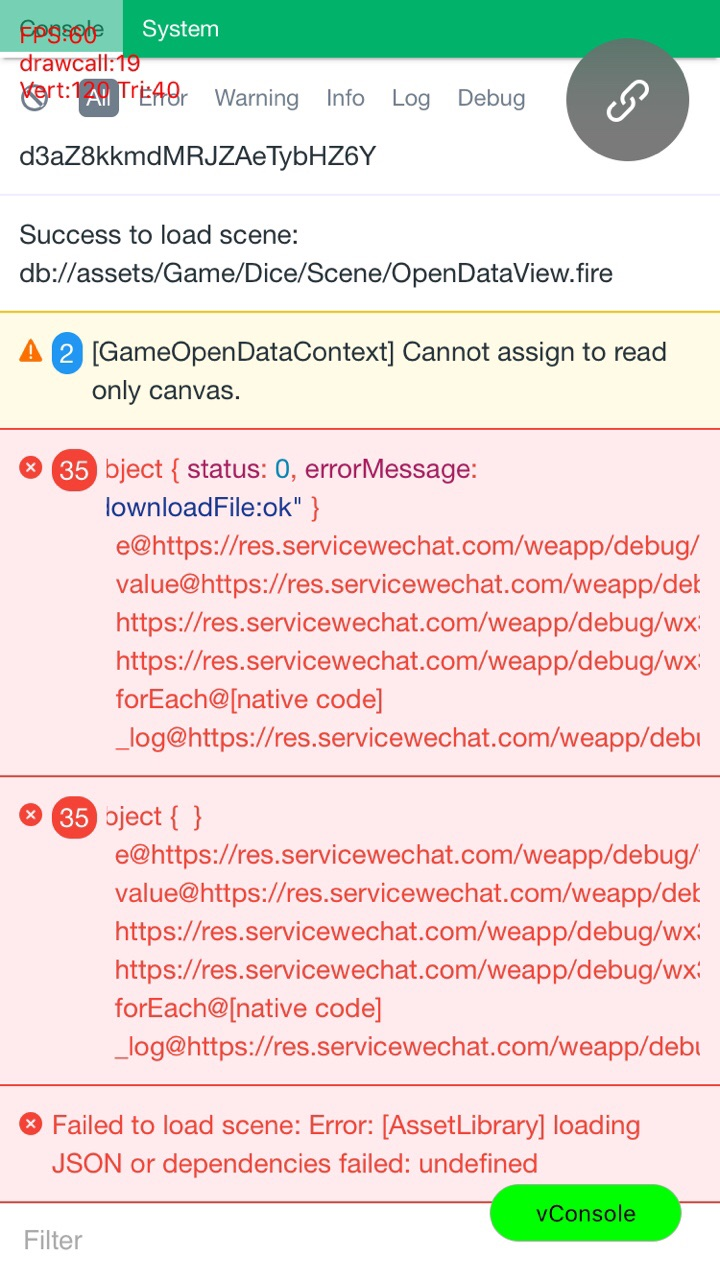Click the clear console icon
The height and width of the screenshot is (1280, 720).
pos(34,98)
